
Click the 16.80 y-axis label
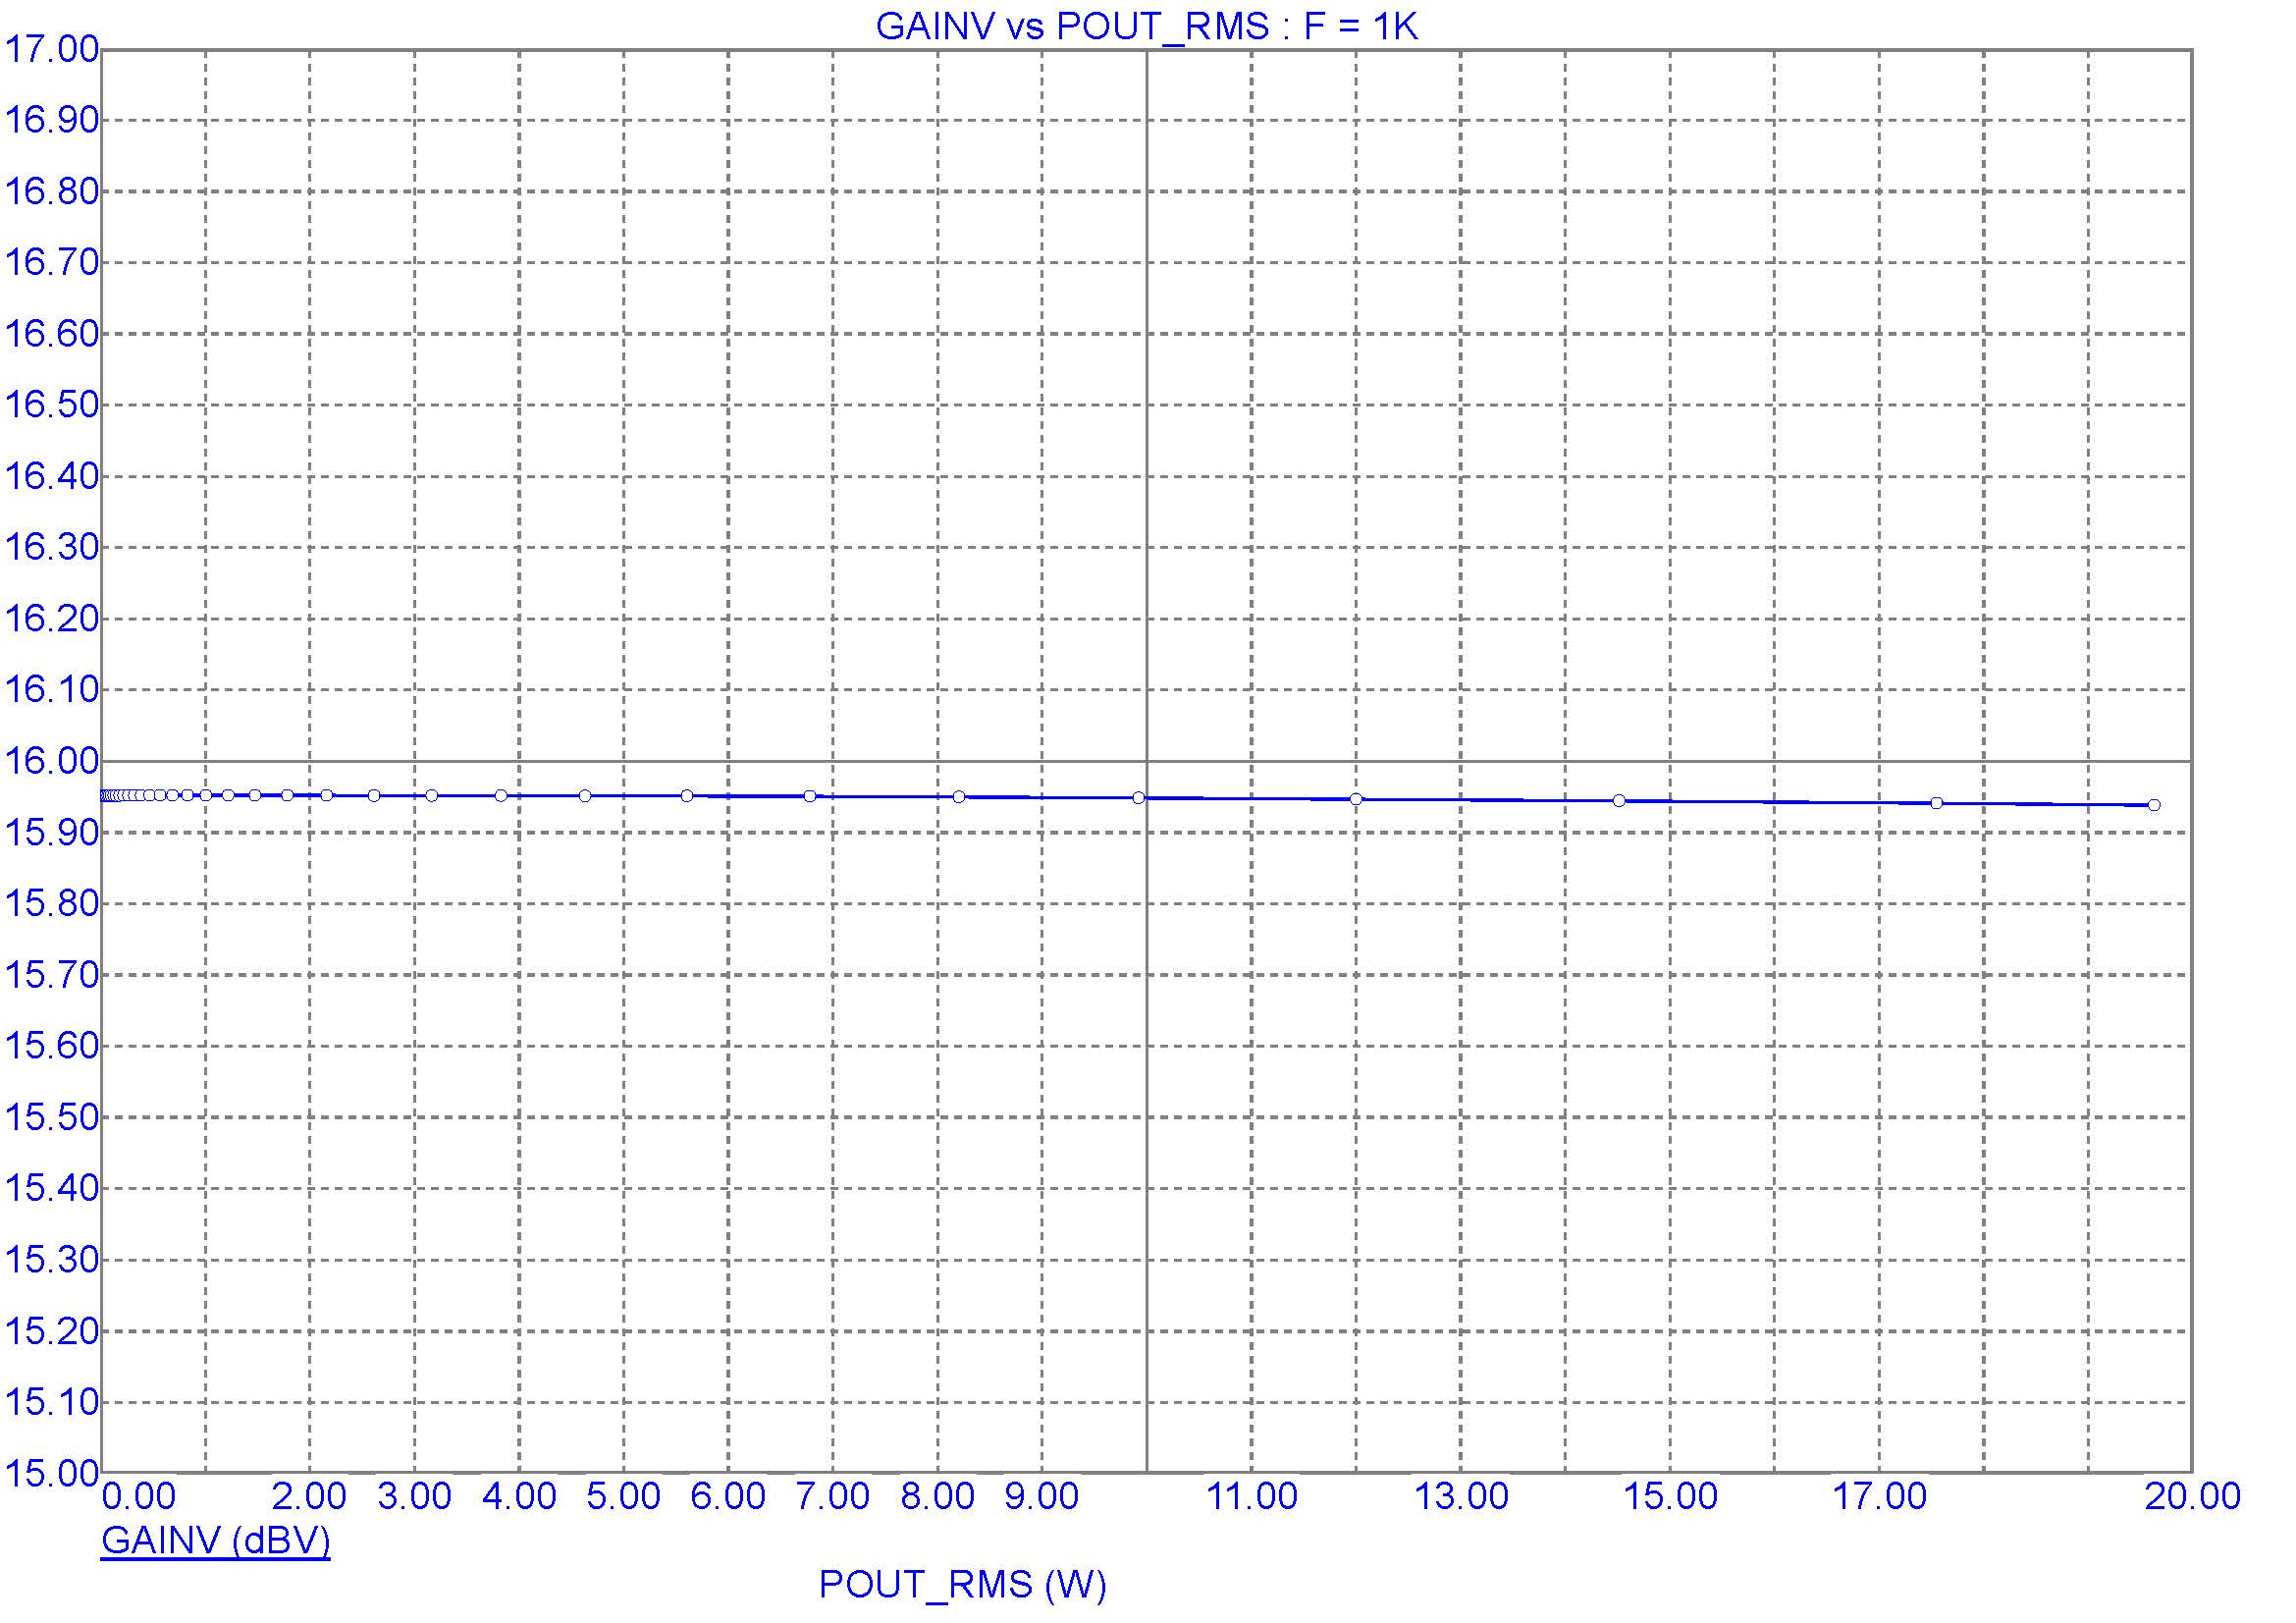click(52, 191)
